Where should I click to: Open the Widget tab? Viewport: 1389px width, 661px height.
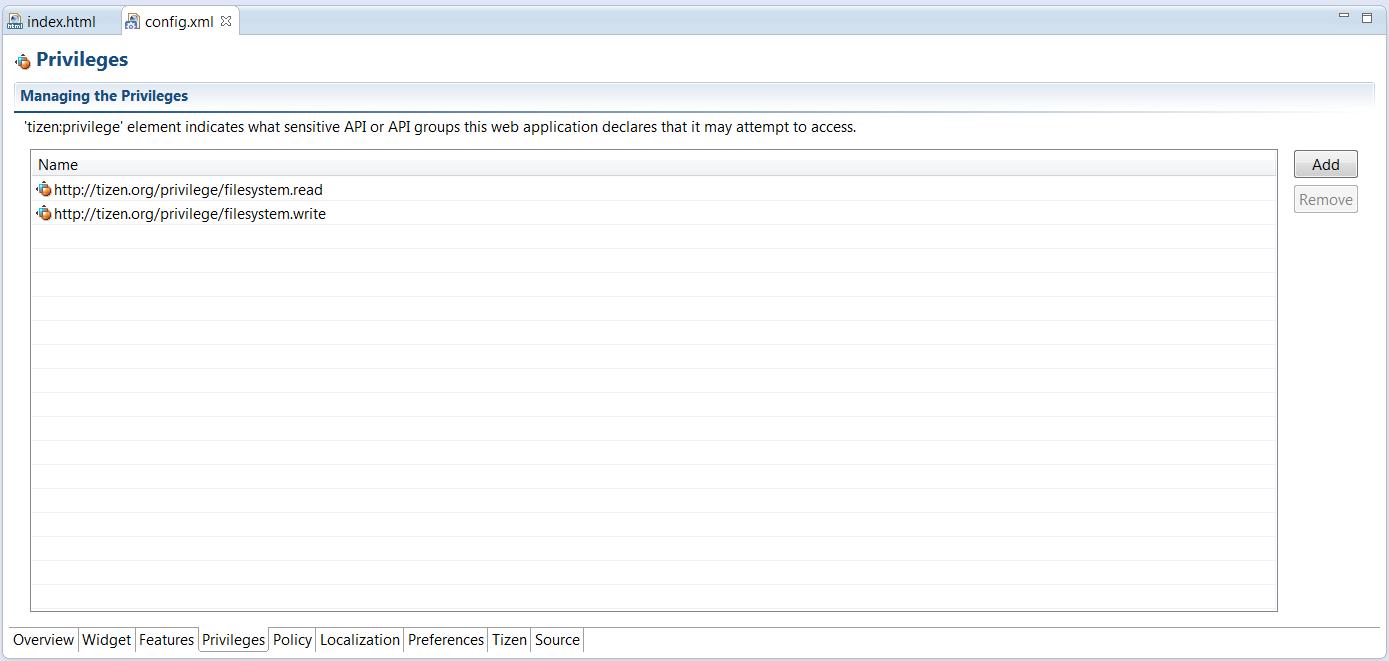106,640
